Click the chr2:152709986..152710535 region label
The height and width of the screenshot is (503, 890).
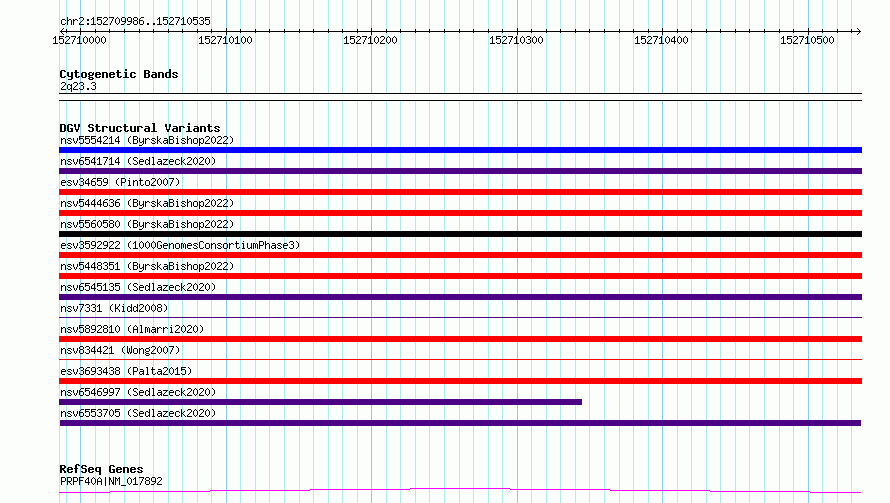tap(135, 21)
